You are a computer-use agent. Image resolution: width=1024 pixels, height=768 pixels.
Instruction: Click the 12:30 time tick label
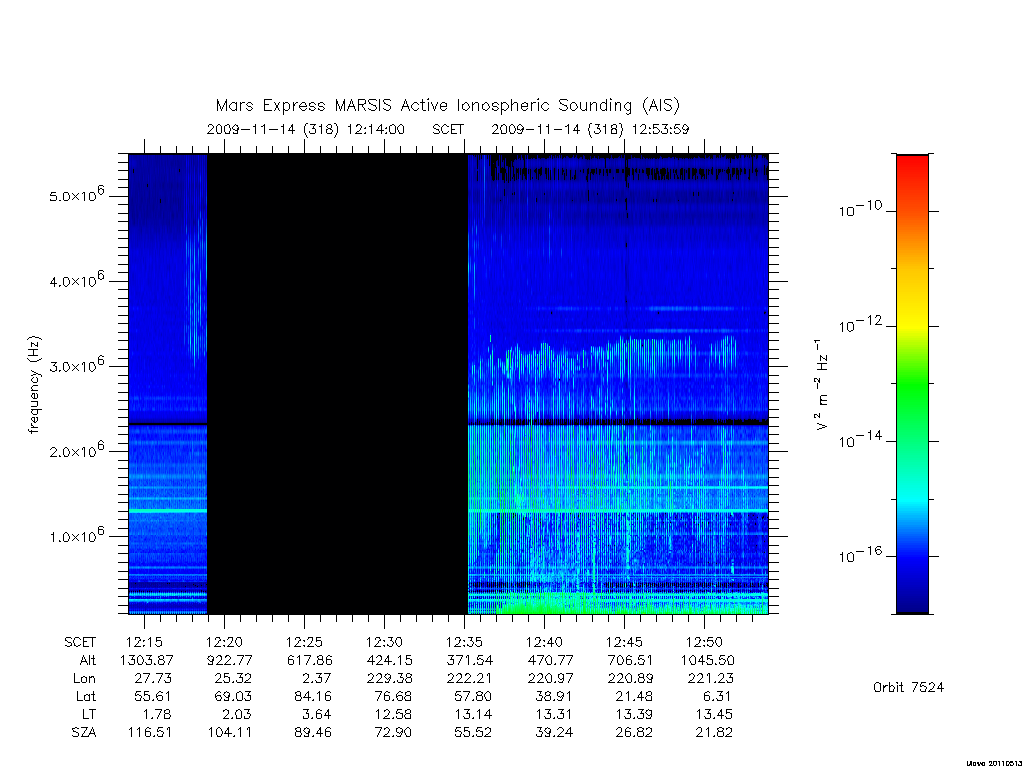coord(384,643)
